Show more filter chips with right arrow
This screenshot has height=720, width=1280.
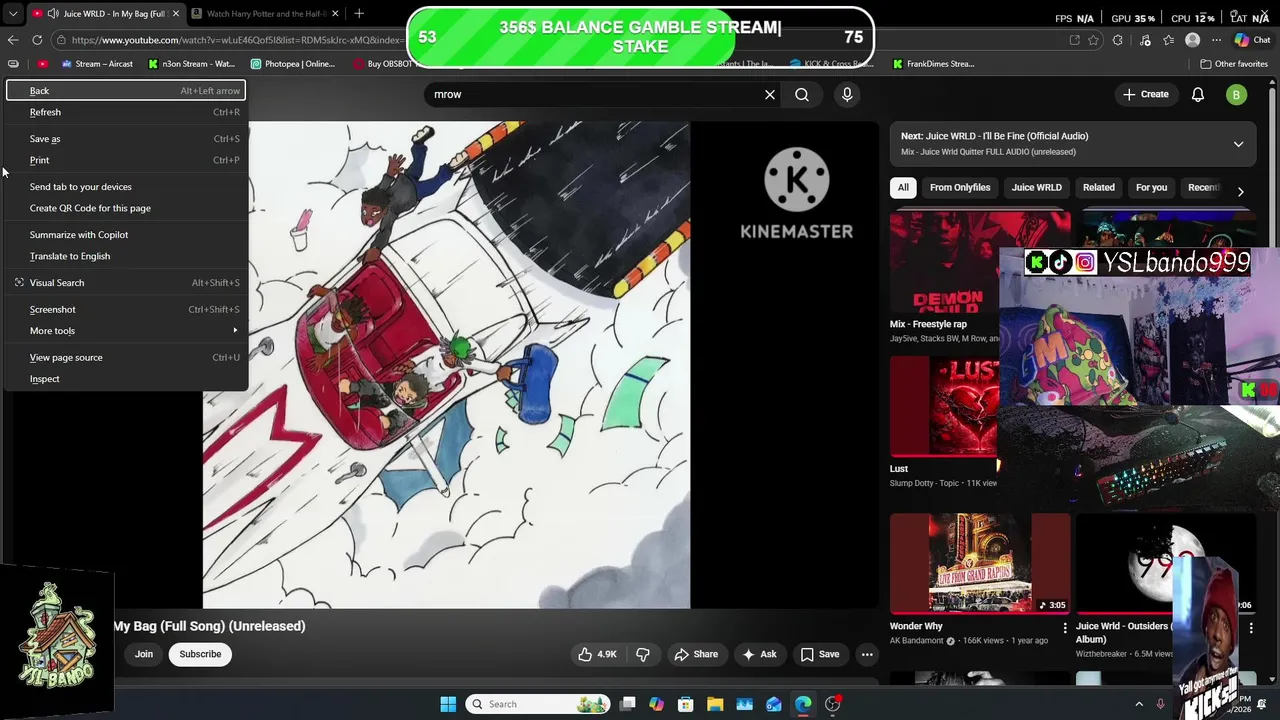coord(1241,190)
